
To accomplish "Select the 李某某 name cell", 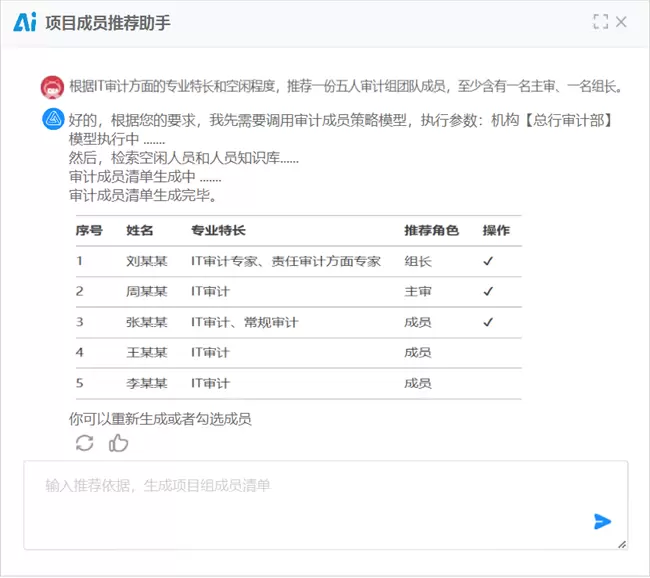I will click(147, 383).
